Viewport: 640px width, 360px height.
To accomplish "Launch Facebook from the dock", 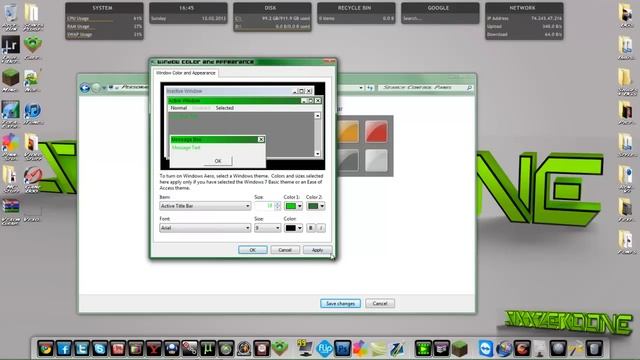I will (64, 349).
